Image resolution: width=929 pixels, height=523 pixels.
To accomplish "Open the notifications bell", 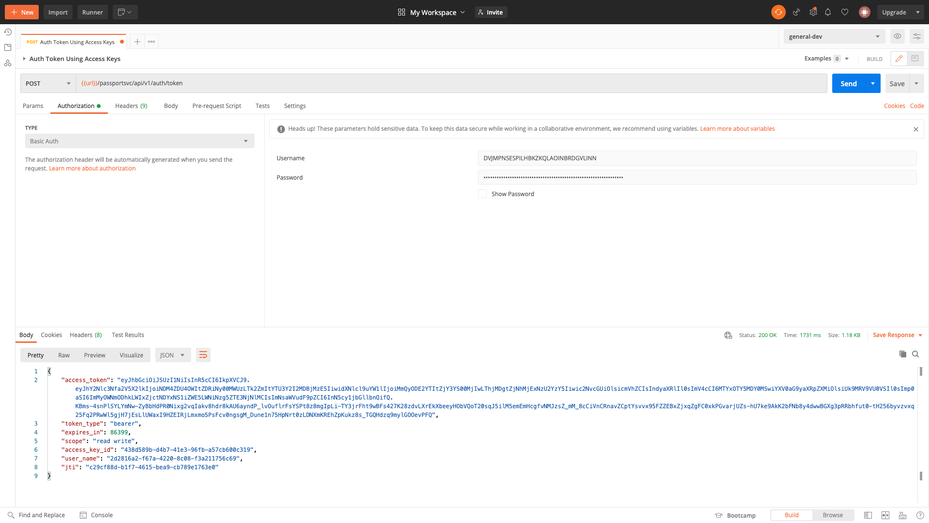I will click(x=828, y=12).
